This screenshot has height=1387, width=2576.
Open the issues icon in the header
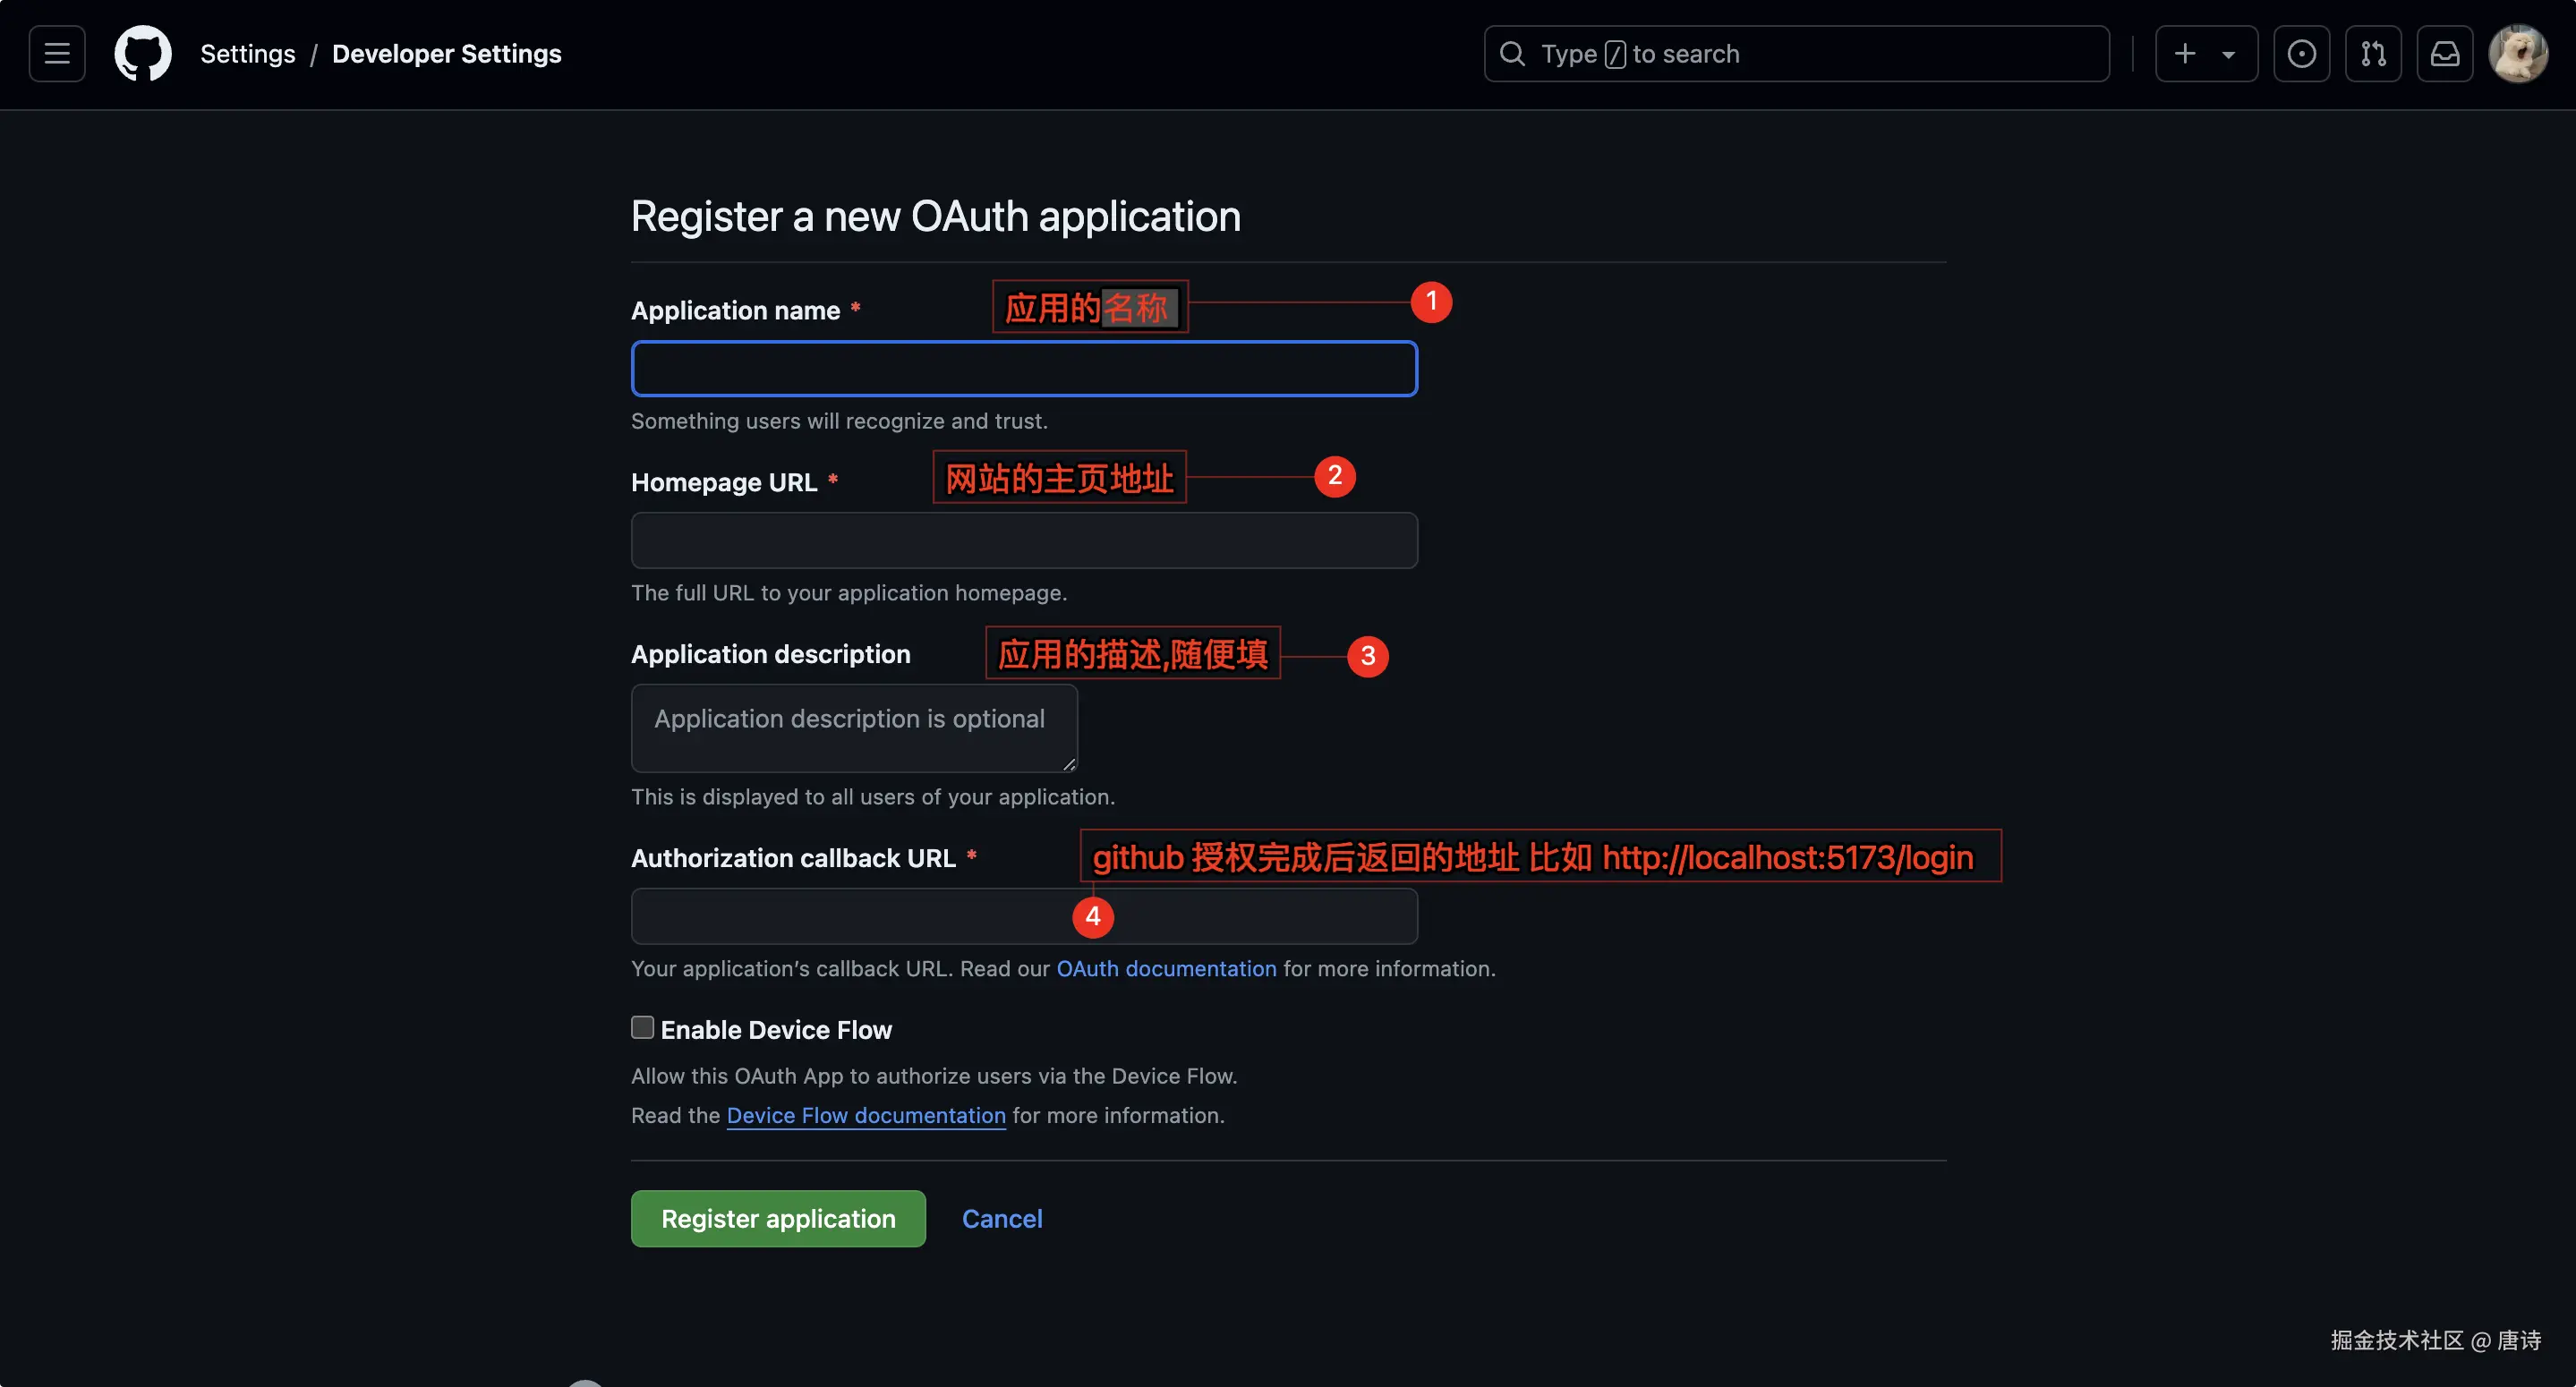pyautogui.click(x=2301, y=54)
